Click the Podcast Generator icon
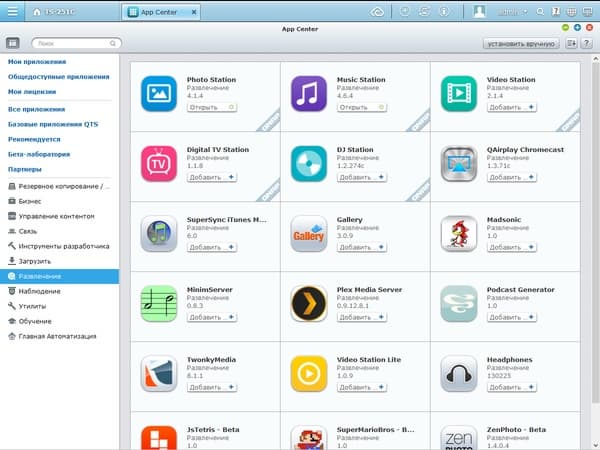 pyautogui.click(x=459, y=303)
